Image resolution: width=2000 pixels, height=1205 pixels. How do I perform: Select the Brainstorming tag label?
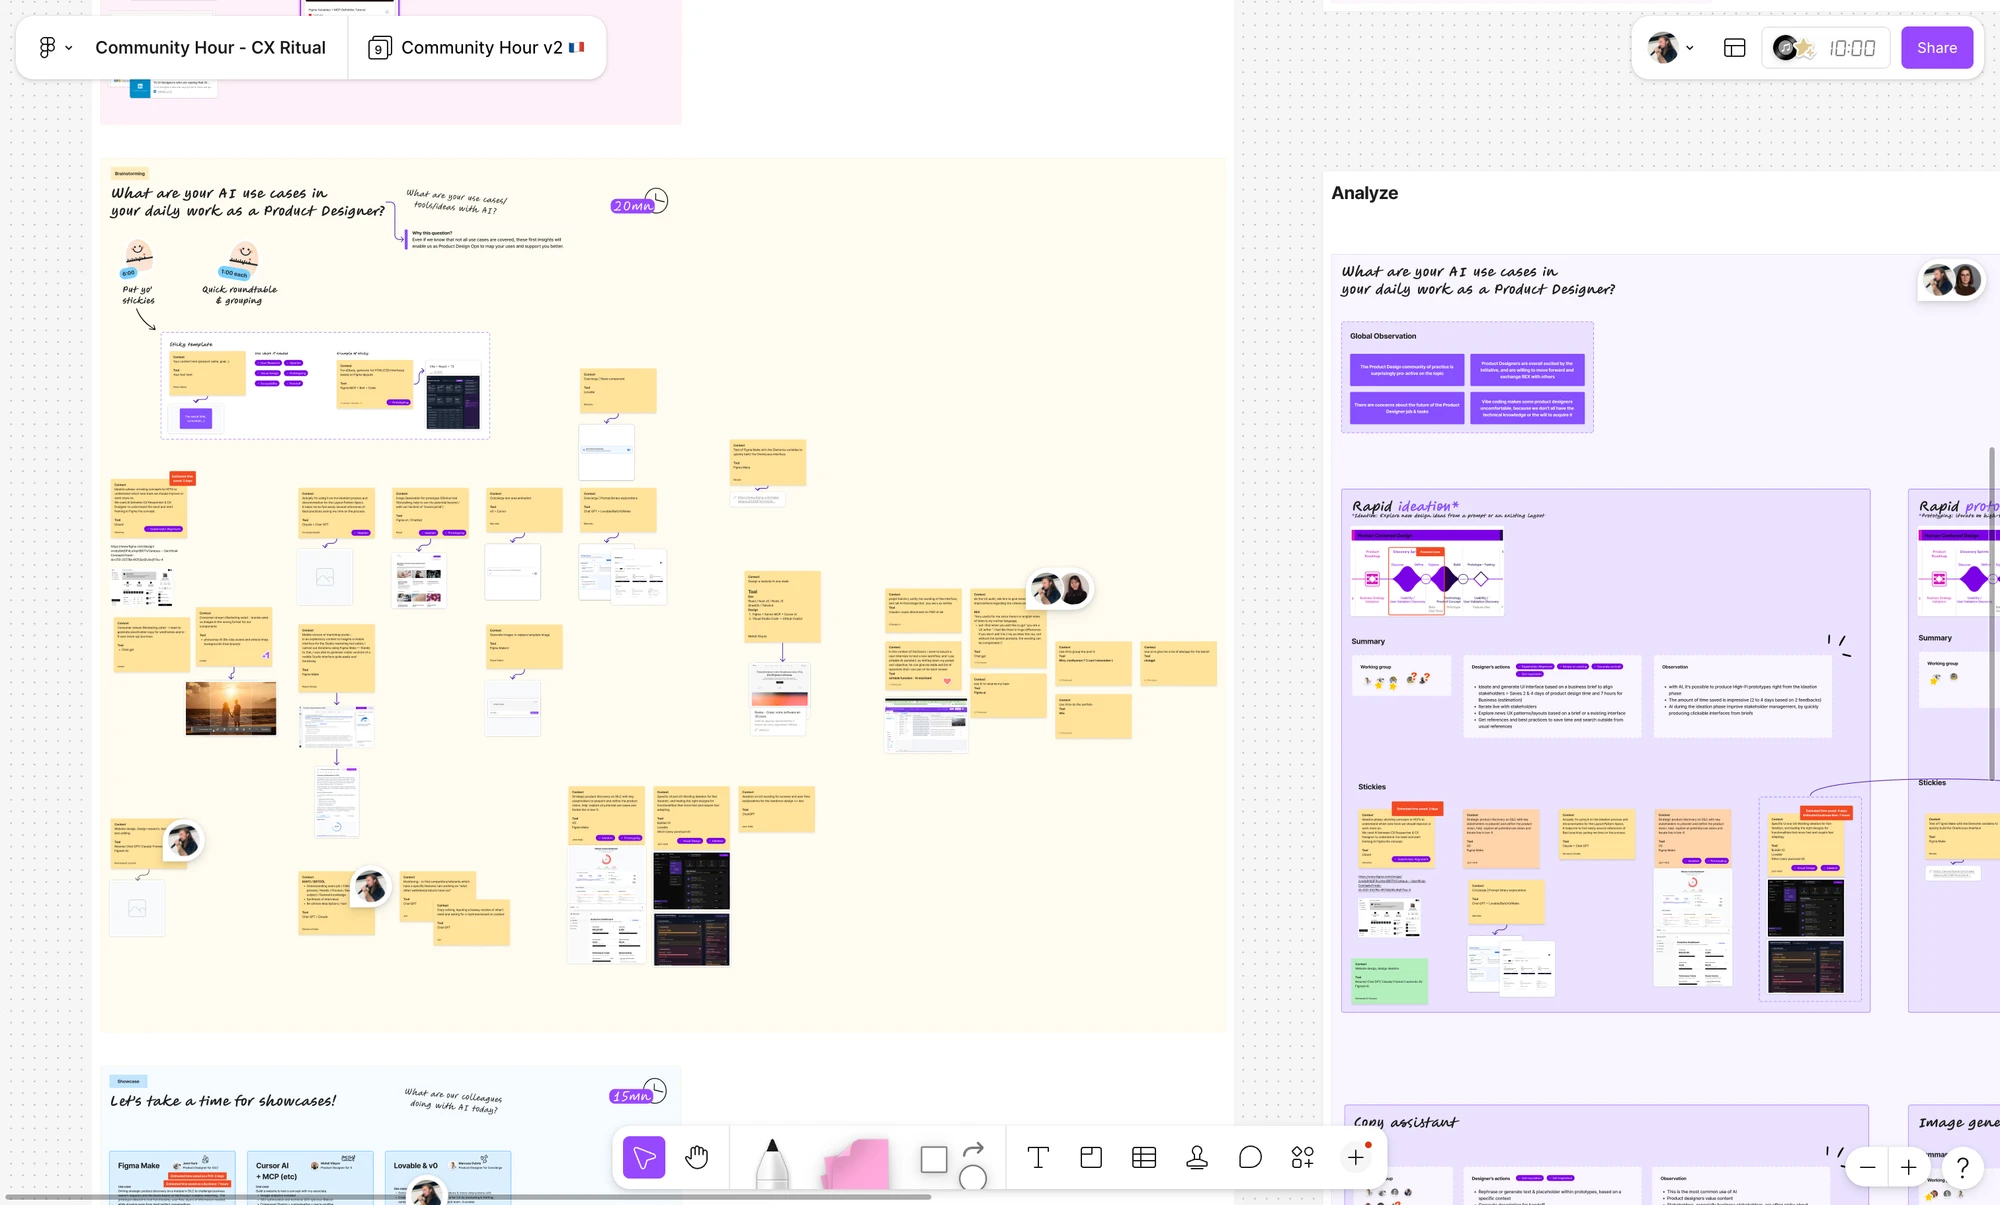[x=129, y=173]
